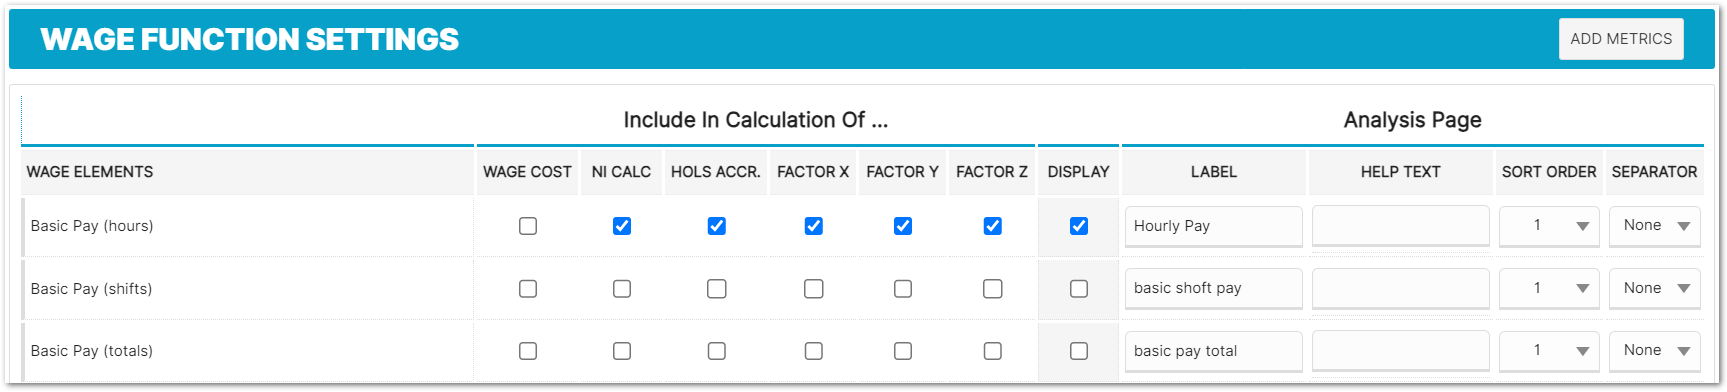Enable Display for Basic Pay (totals)

pos(1079,351)
